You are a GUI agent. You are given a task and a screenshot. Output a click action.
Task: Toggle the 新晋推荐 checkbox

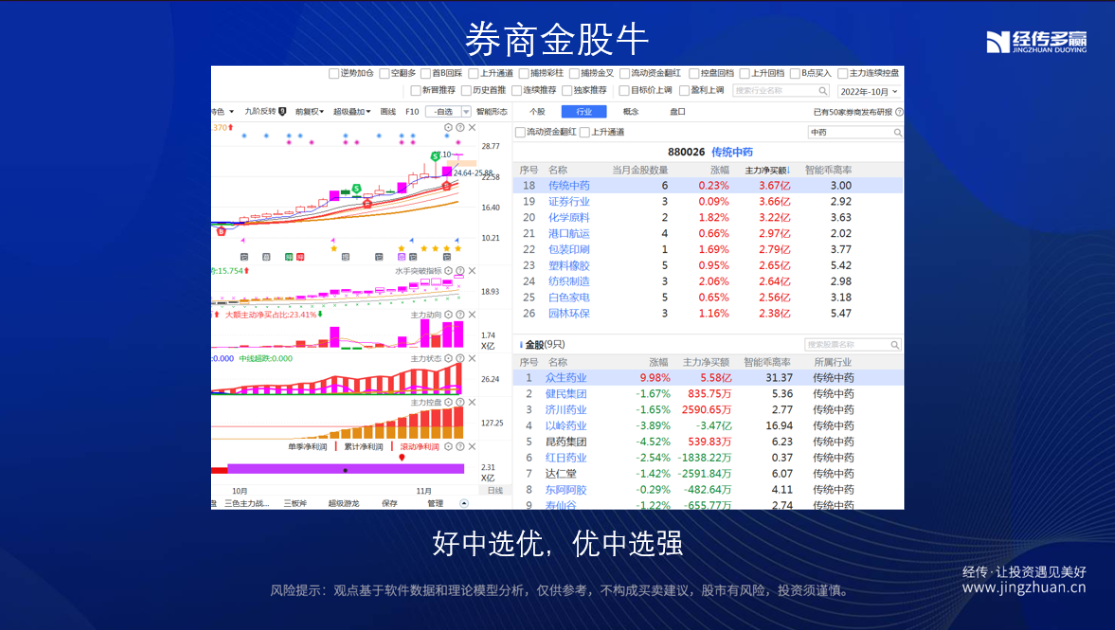tap(415, 90)
